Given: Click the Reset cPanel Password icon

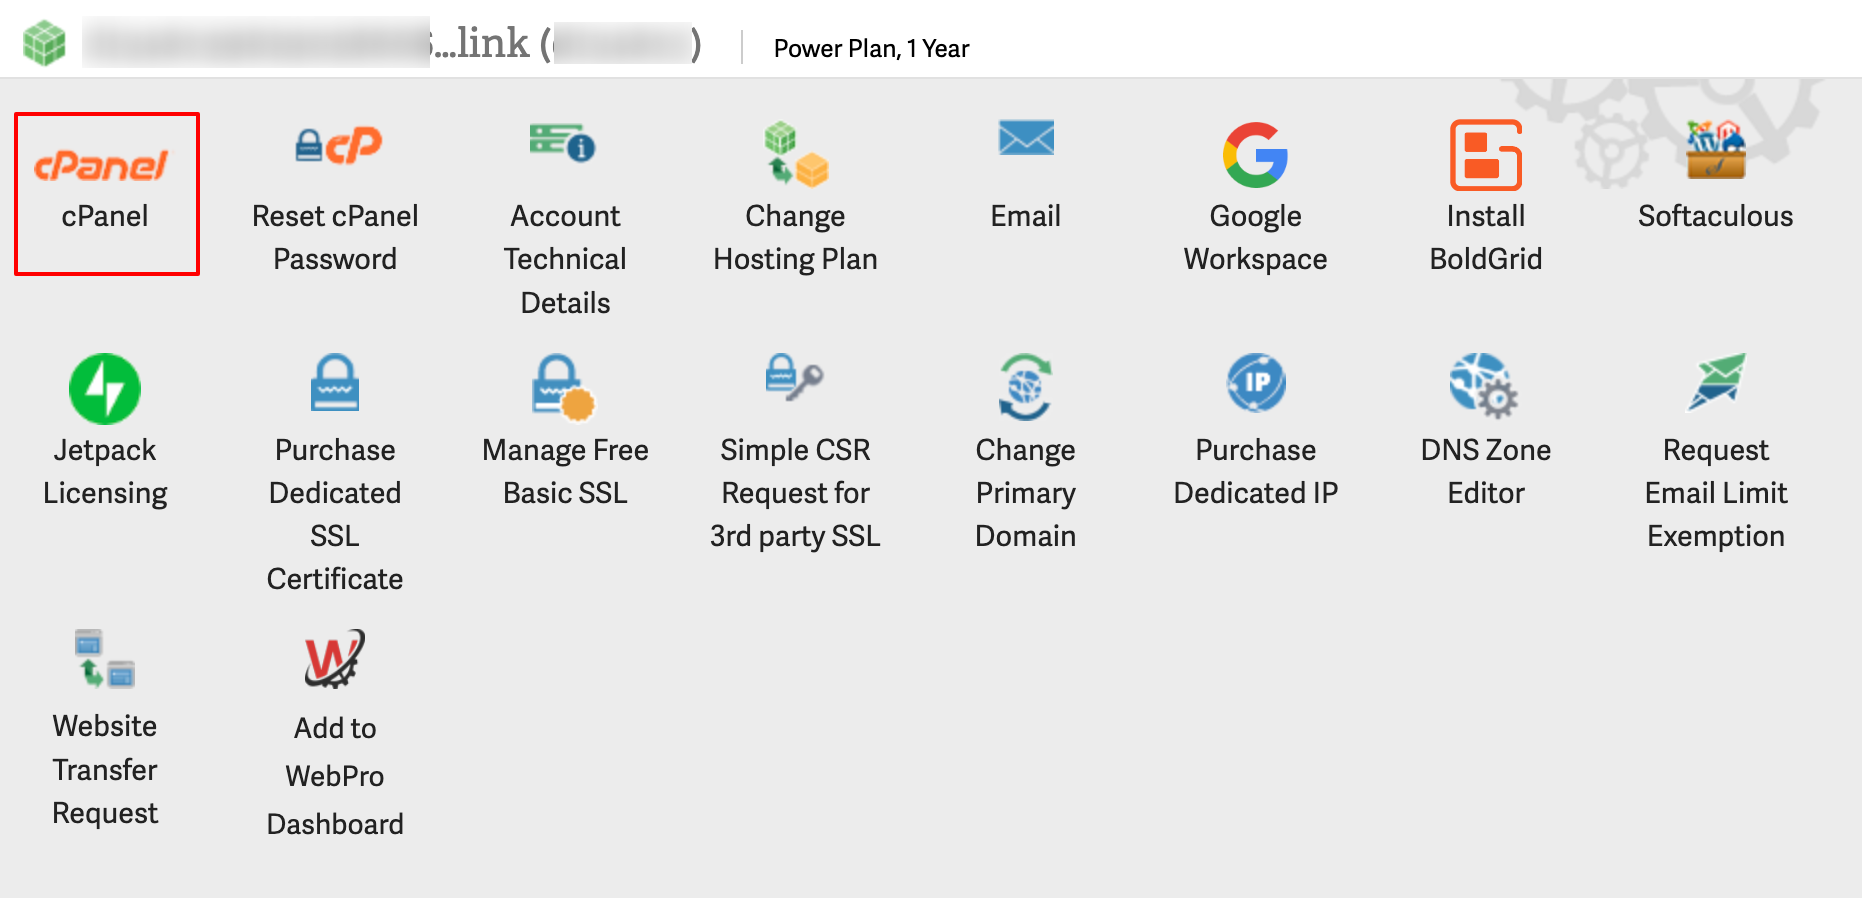Looking at the screenshot, I should [x=338, y=146].
